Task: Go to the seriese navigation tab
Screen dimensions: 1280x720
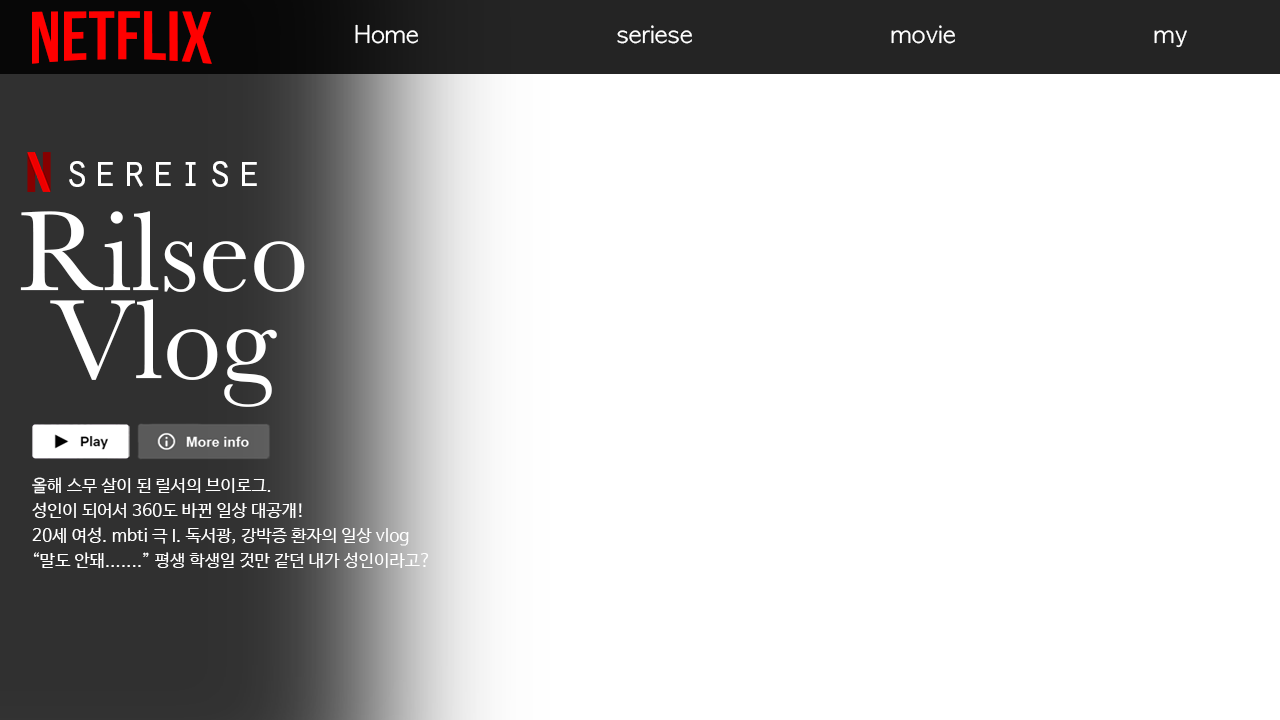Action: [654, 35]
